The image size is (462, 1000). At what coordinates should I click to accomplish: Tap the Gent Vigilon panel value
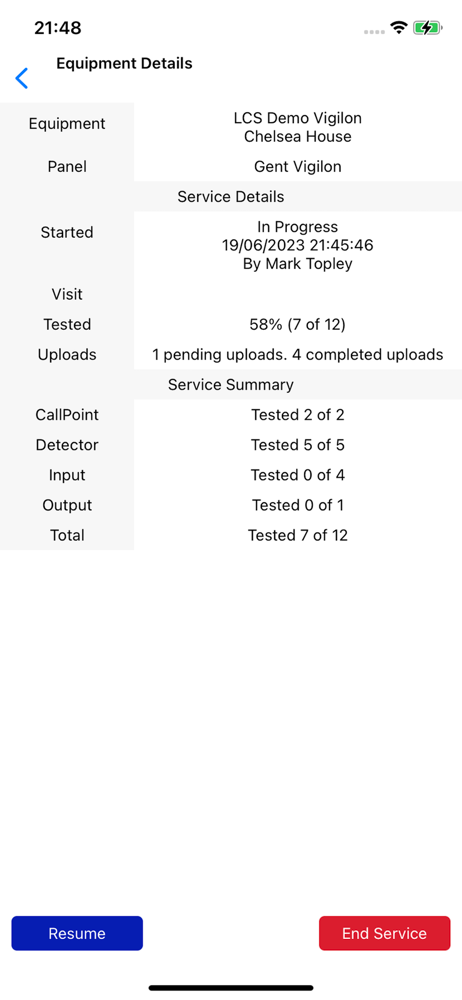coord(297,167)
